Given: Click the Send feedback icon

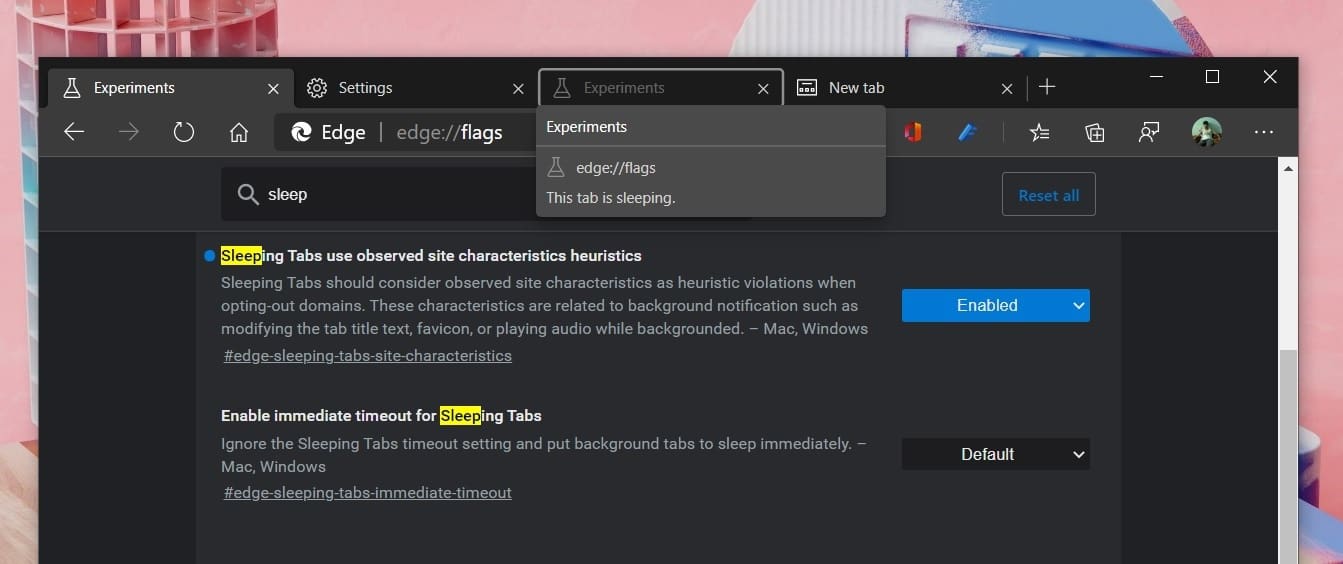Looking at the screenshot, I should click(x=1149, y=132).
